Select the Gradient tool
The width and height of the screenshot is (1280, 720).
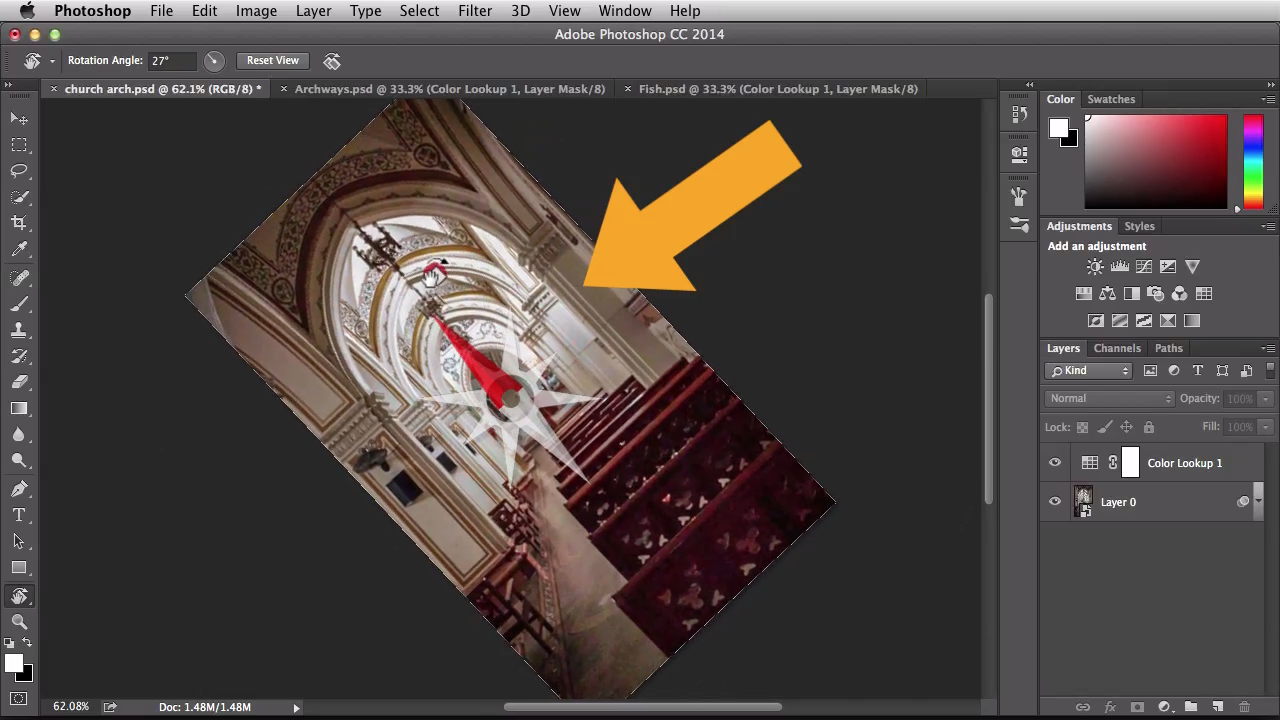point(19,408)
